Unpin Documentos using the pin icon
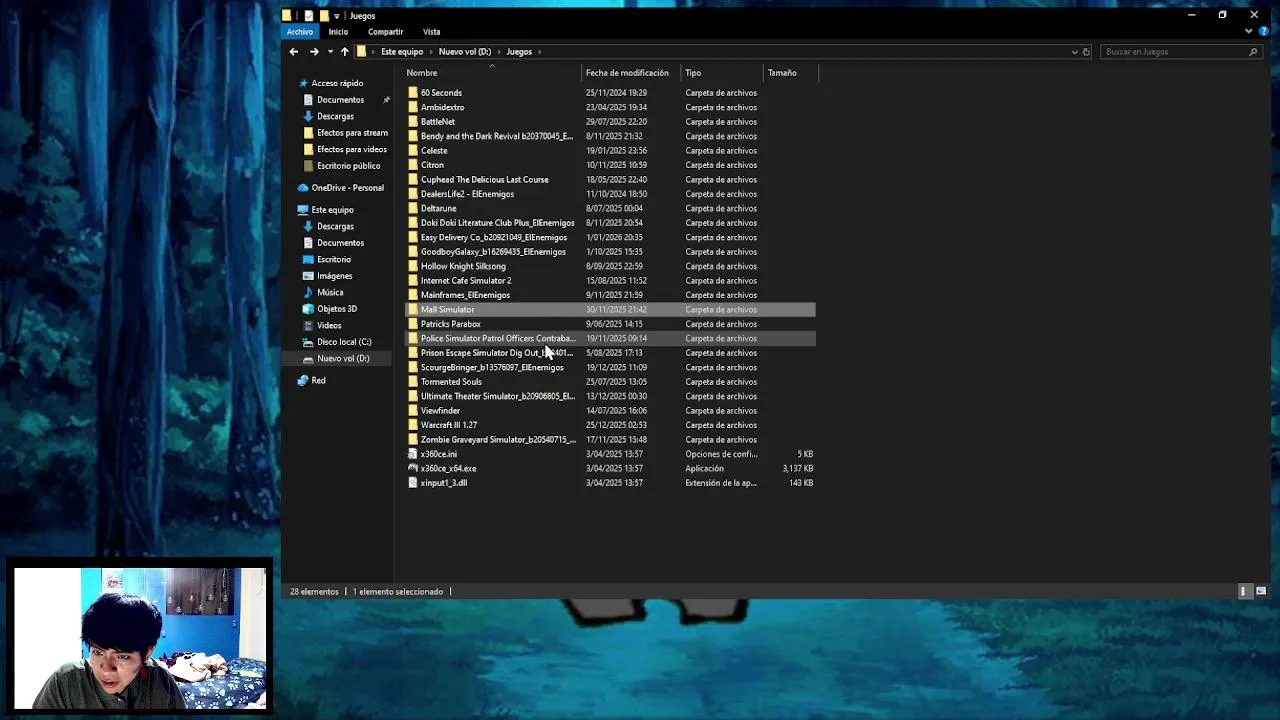This screenshot has width=1280, height=720. point(387,100)
